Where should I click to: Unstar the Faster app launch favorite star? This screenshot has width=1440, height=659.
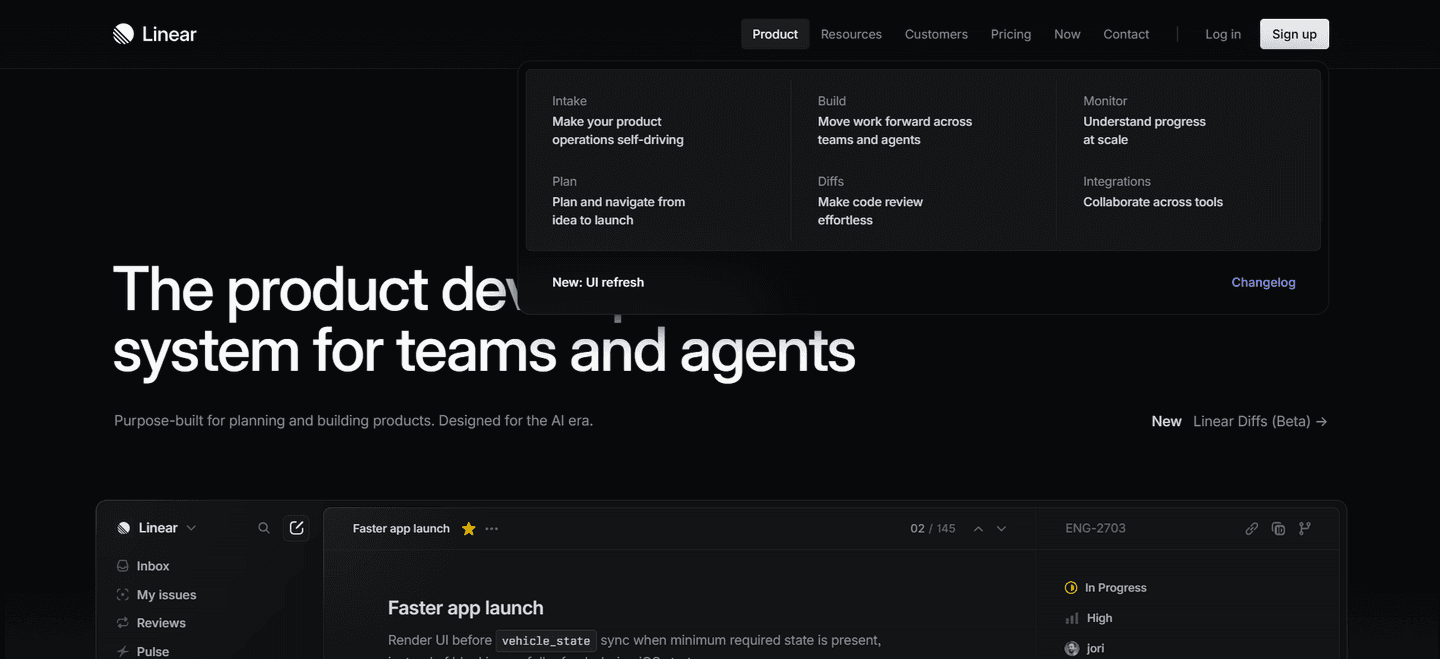[x=468, y=529]
